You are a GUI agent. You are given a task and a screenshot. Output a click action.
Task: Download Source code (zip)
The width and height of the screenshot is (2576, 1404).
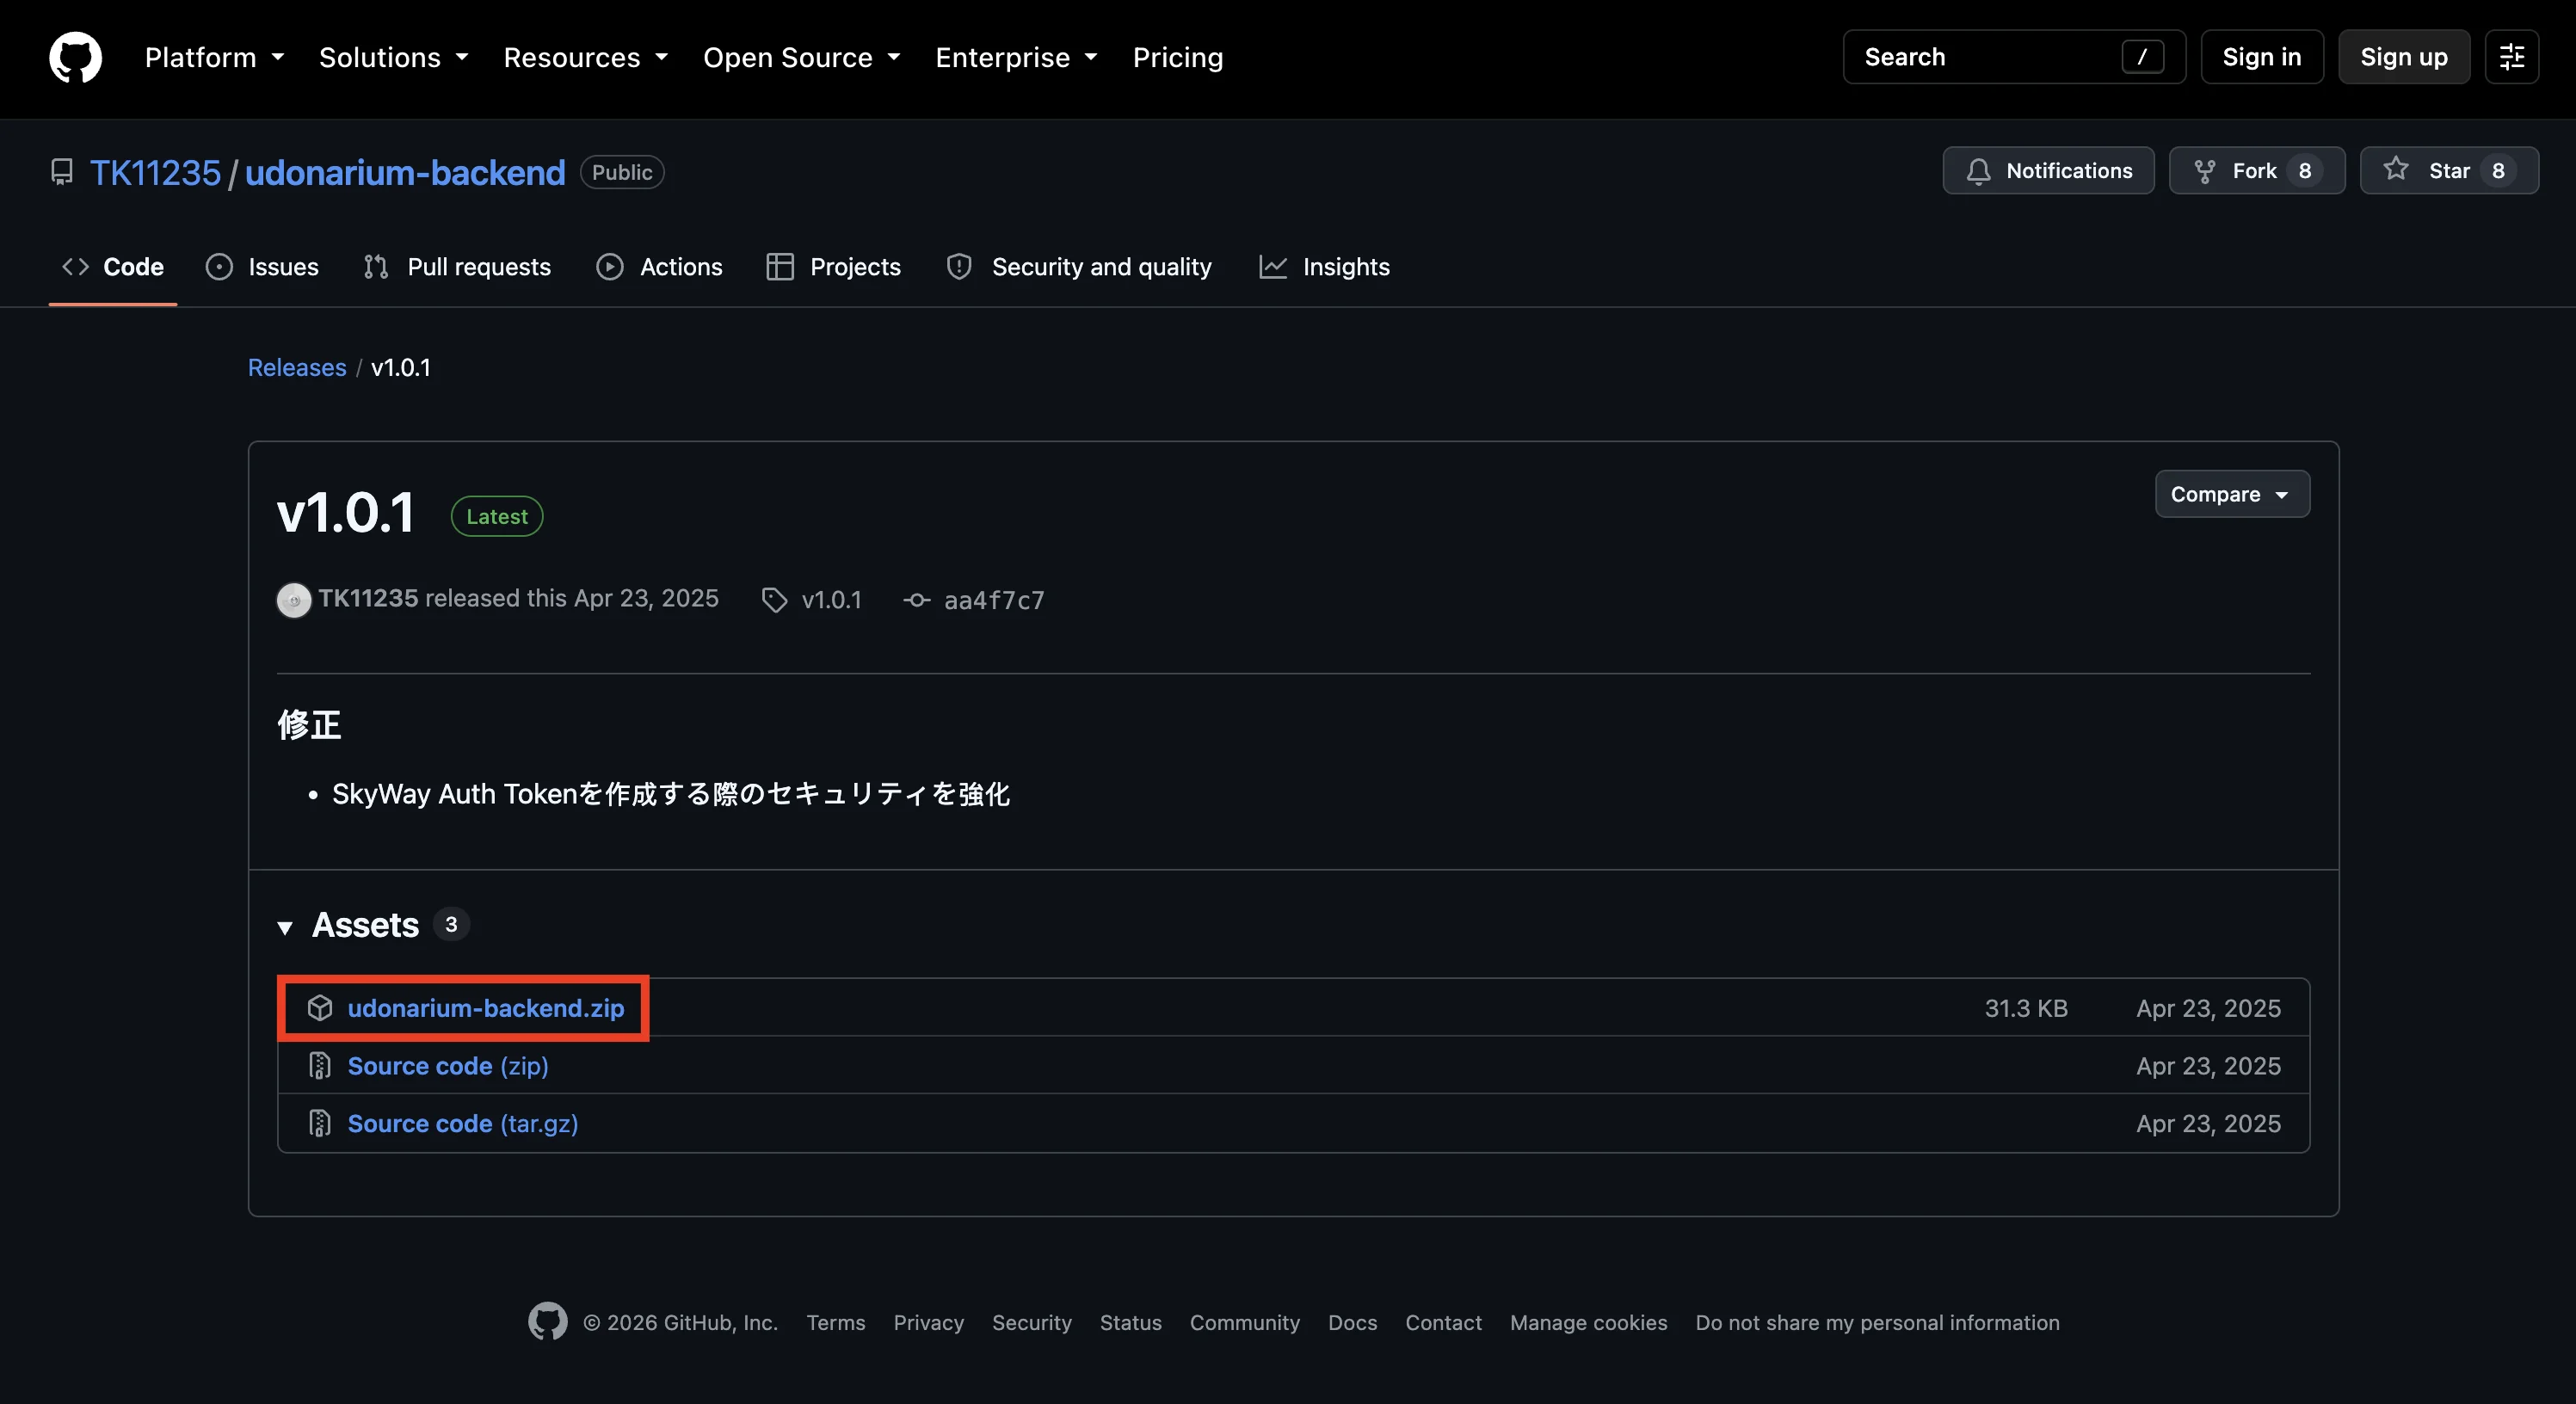coord(448,1066)
